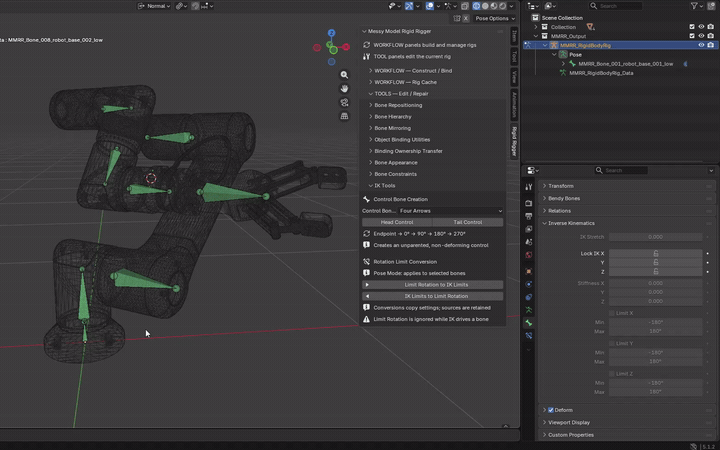The image size is (720, 450).
Task: Open the Tool sidebar tab
Action: click(514, 56)
